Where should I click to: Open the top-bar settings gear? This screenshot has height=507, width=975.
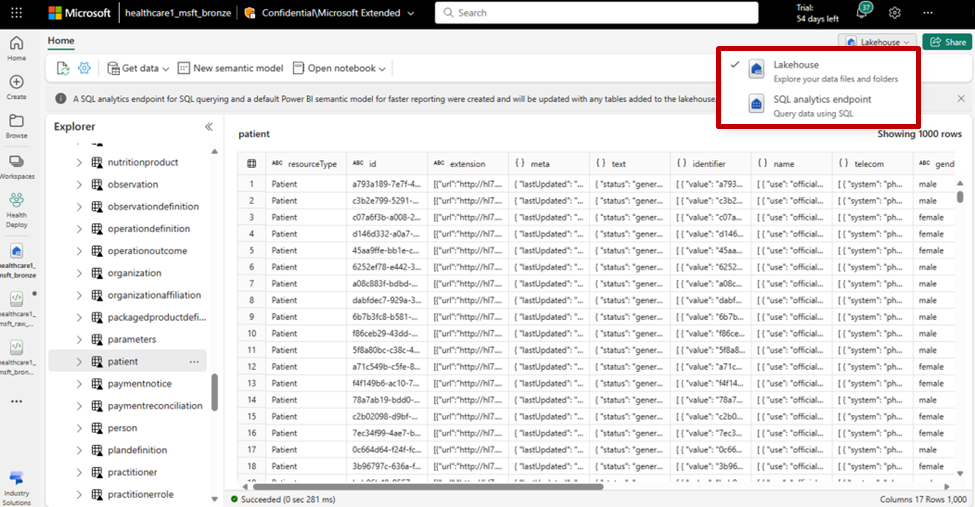(895, 12)
